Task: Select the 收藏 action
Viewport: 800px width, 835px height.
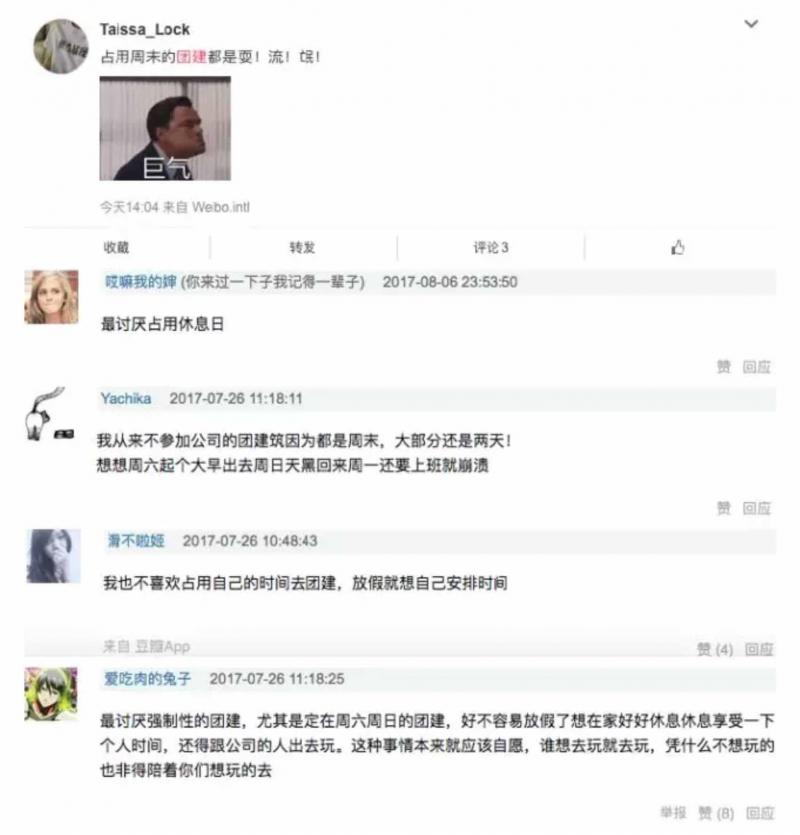Action: point(116,247)
